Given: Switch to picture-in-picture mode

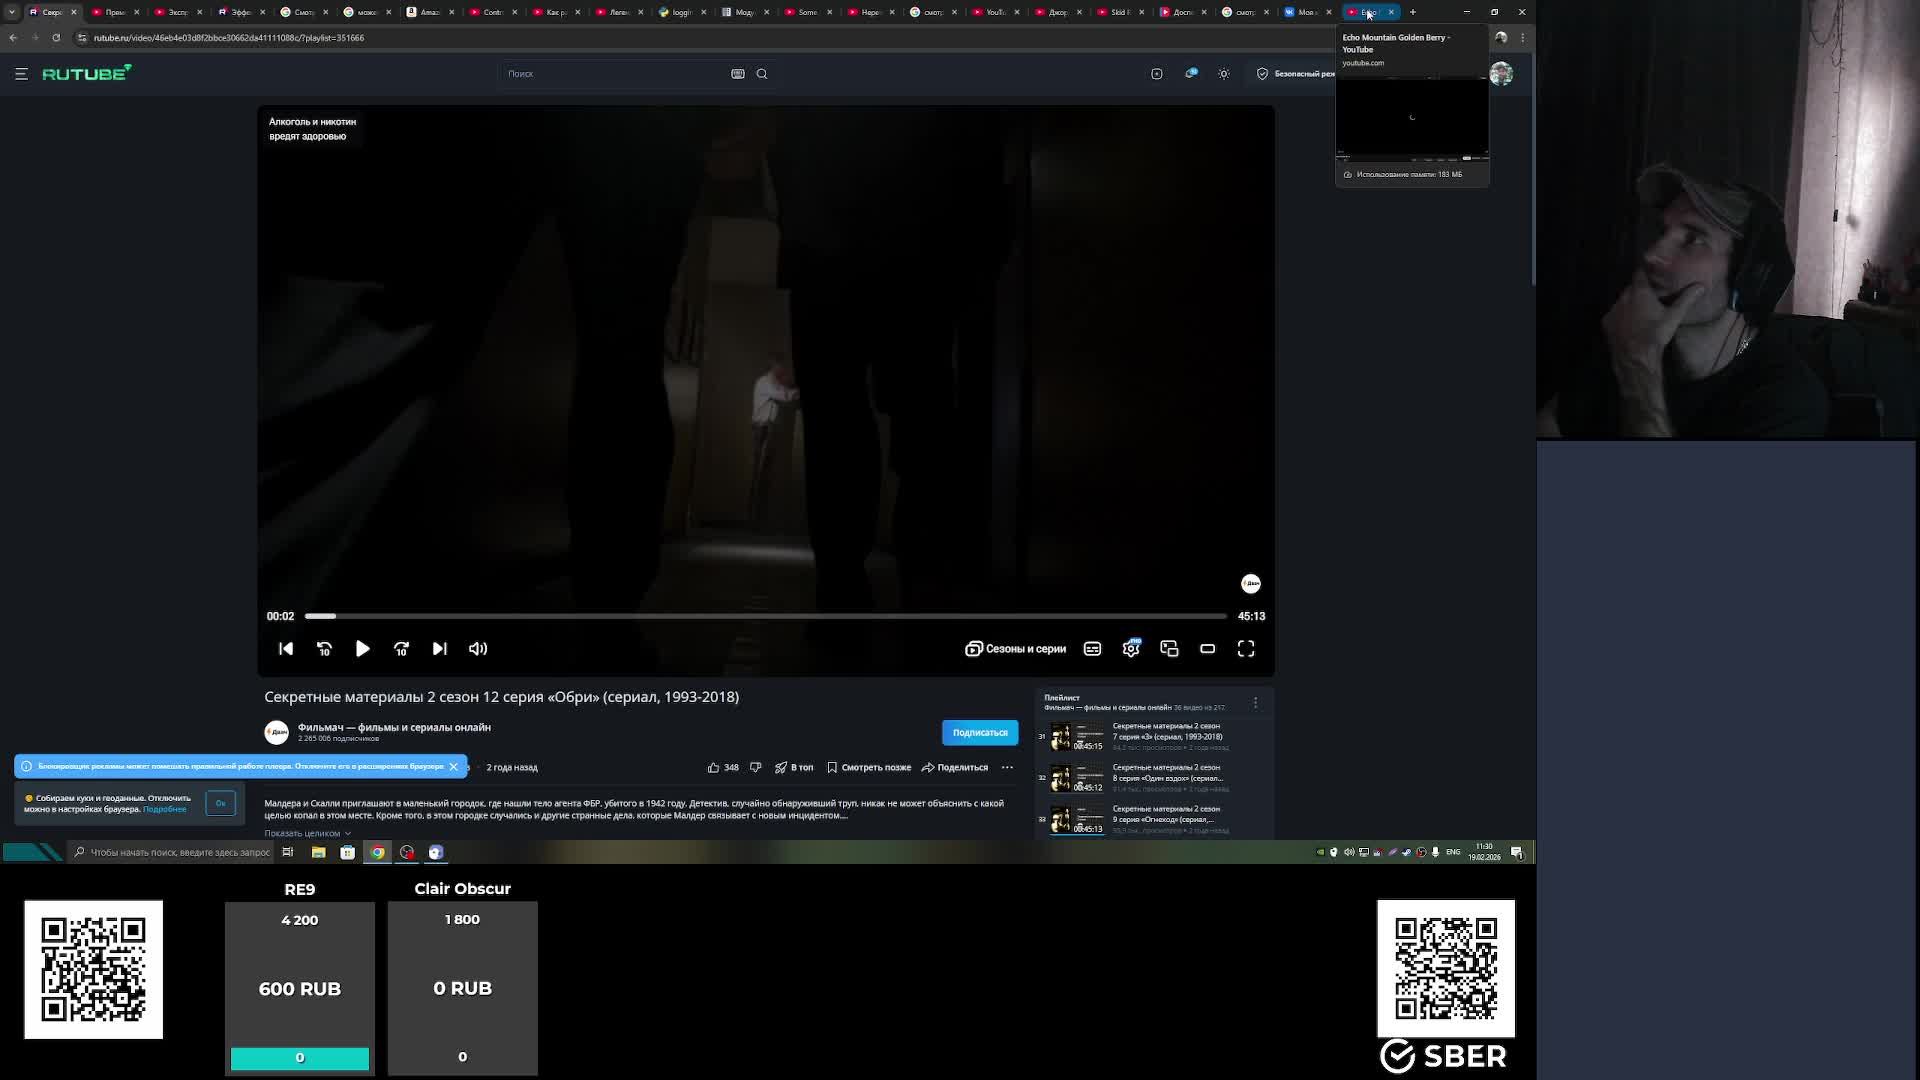Looking at the screenshot, I should [x=1169, y=649].
